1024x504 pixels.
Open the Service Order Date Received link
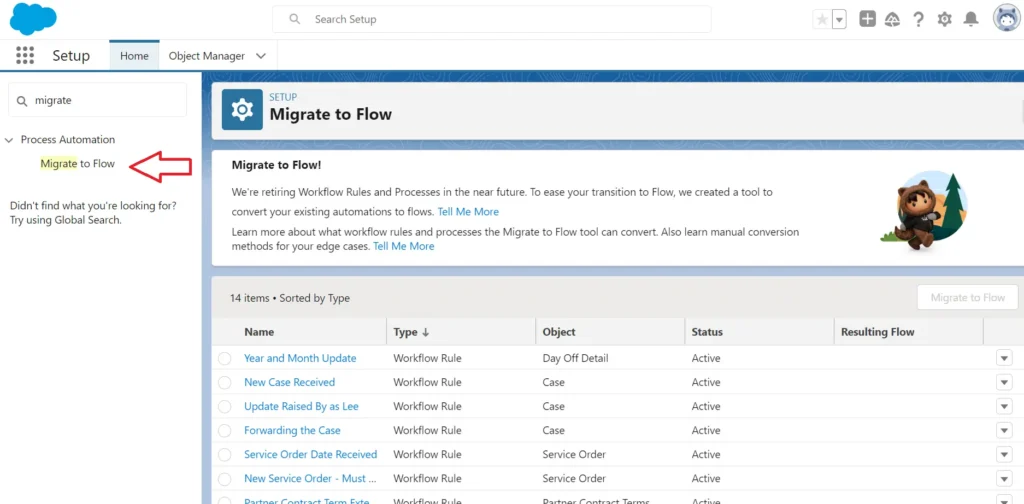311,454
